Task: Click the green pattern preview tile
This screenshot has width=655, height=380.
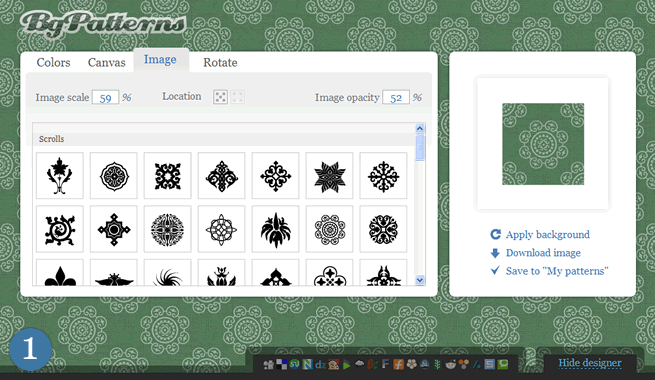Action: [x=543, y=144]
